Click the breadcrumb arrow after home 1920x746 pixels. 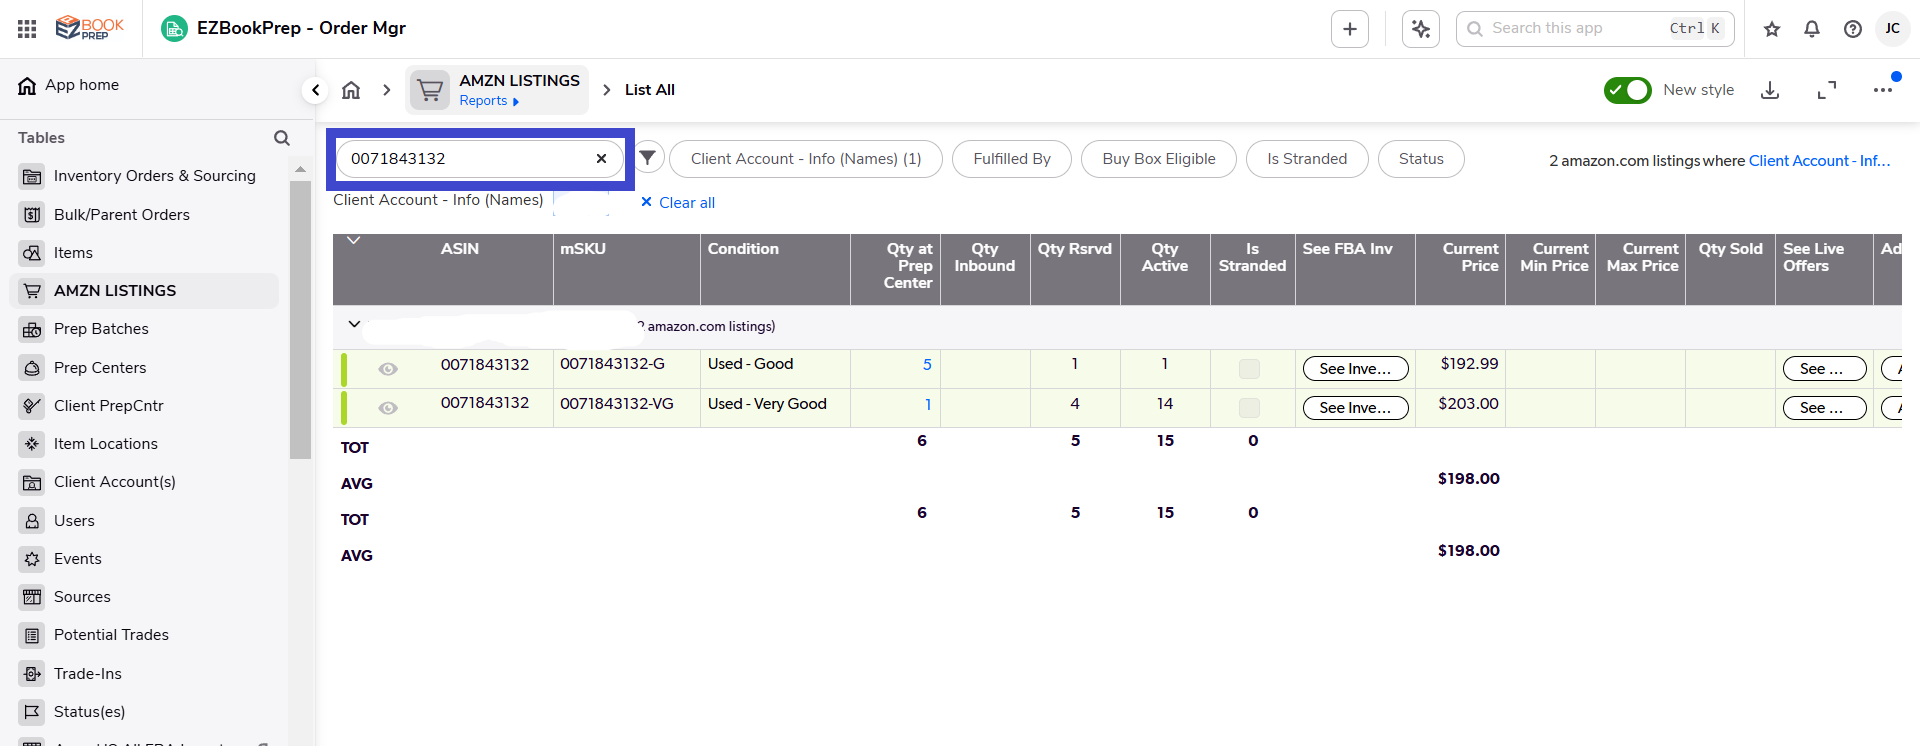pos(386,90)
